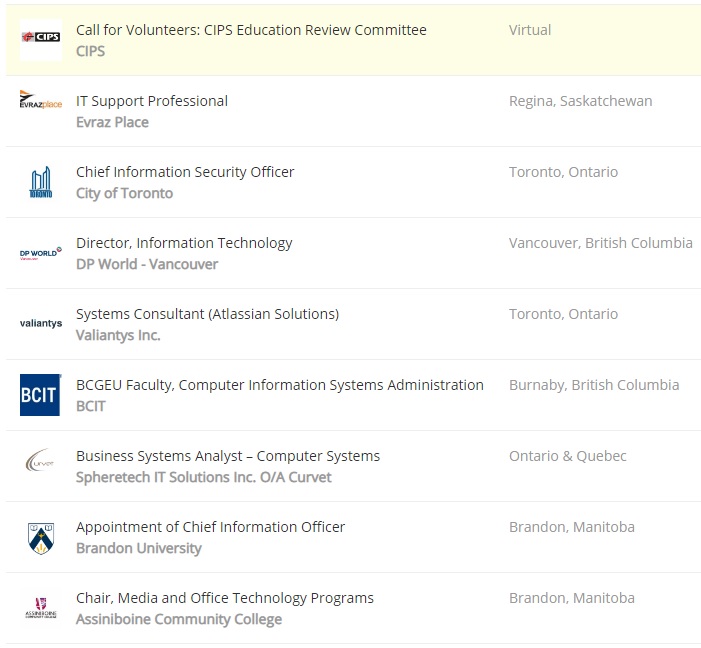Open Chief Information Security Officer listing

pos(185,172)
